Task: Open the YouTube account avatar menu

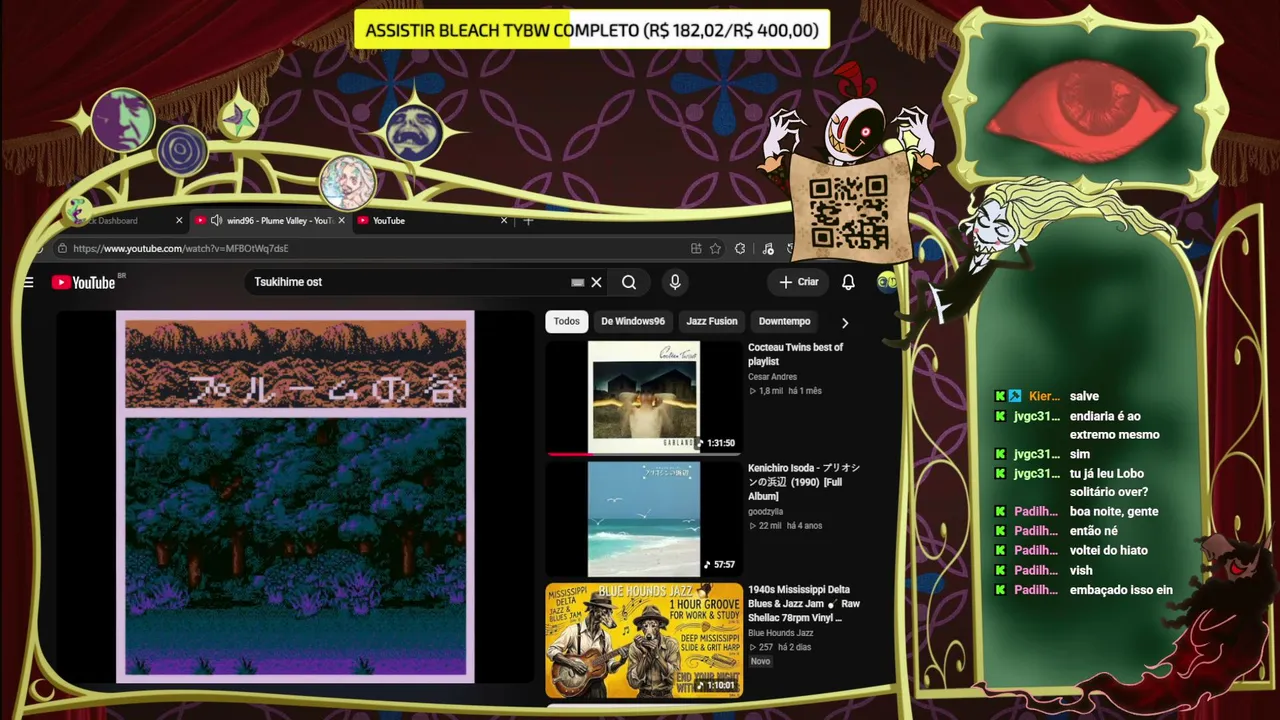Action: coord(887,282)
